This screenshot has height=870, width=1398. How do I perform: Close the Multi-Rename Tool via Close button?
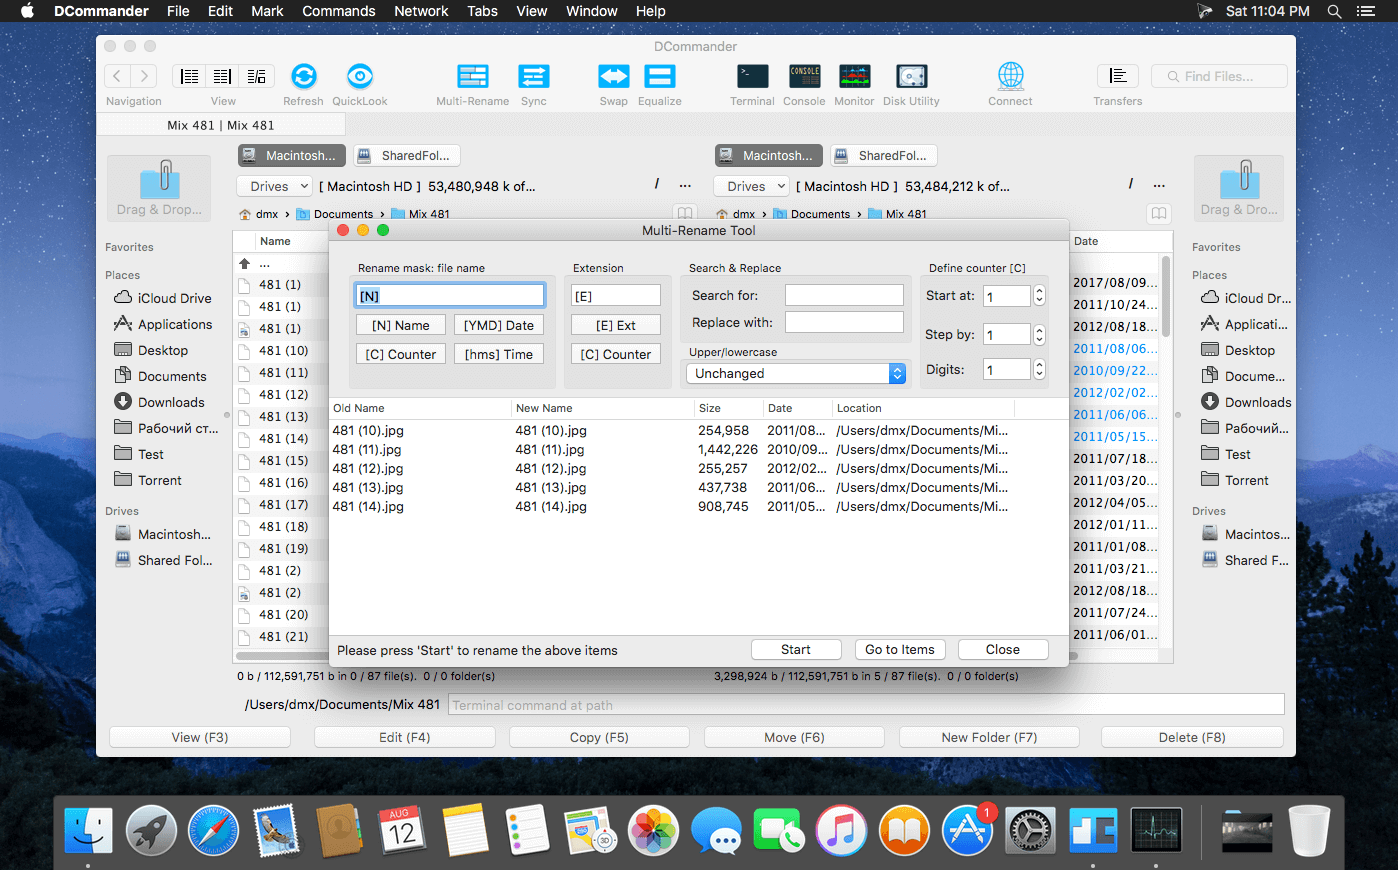(x=1003, y=650)
